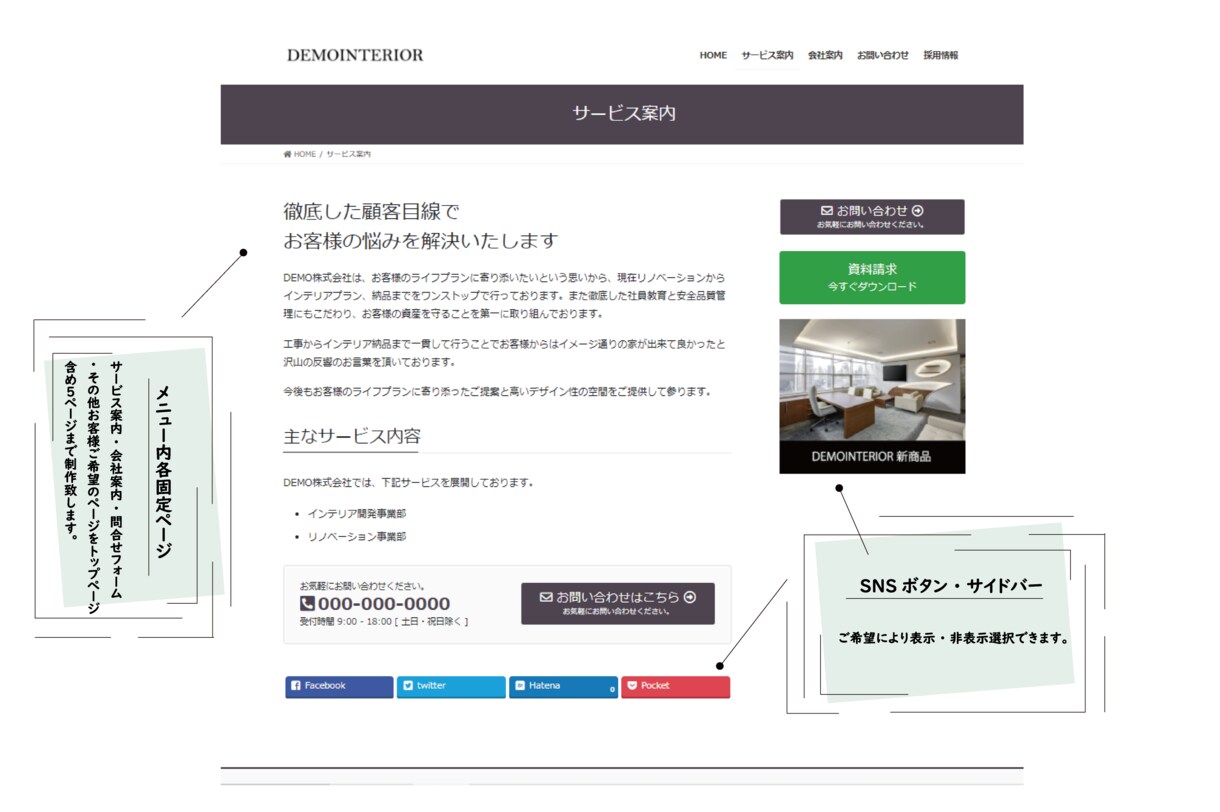Click the home icon in breadcrumb
Screen dimensions: 1220x812
(x=288, y=154)
